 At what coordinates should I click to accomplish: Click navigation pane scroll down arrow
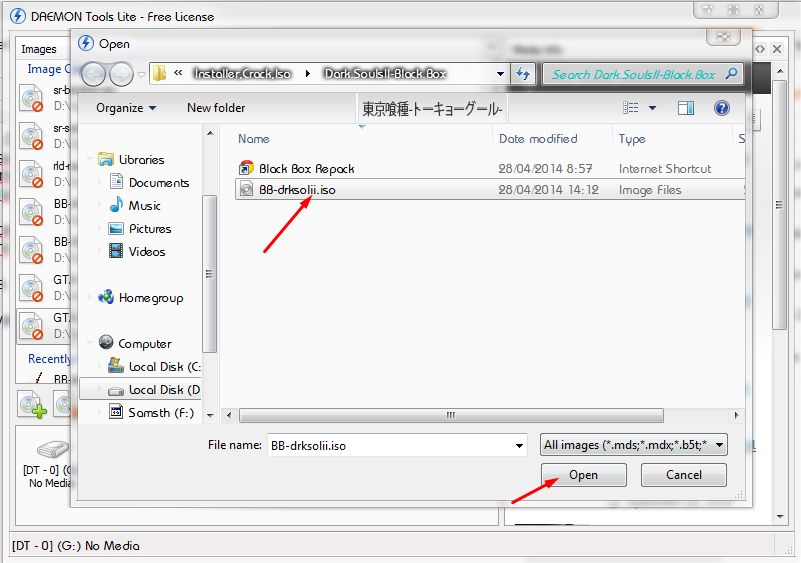210,415
